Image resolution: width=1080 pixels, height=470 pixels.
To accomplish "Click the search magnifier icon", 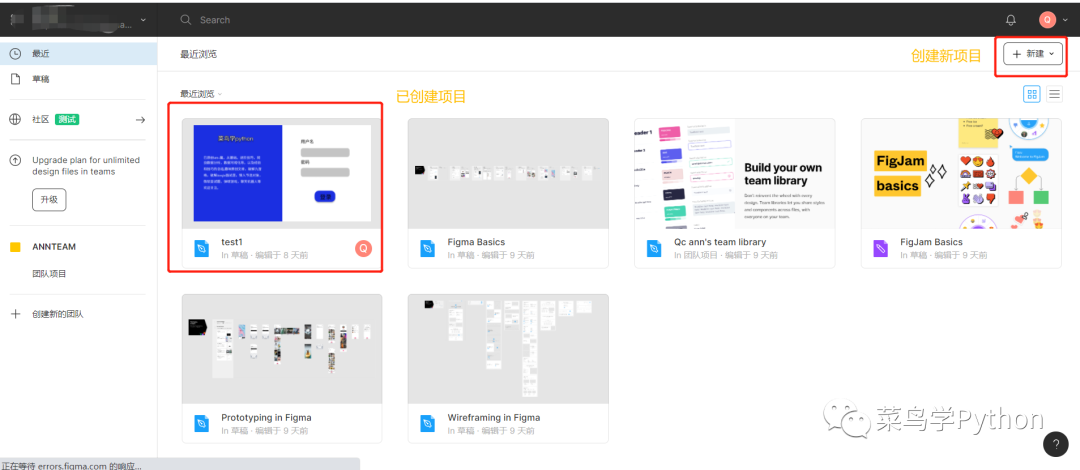I will click(185, 20).
